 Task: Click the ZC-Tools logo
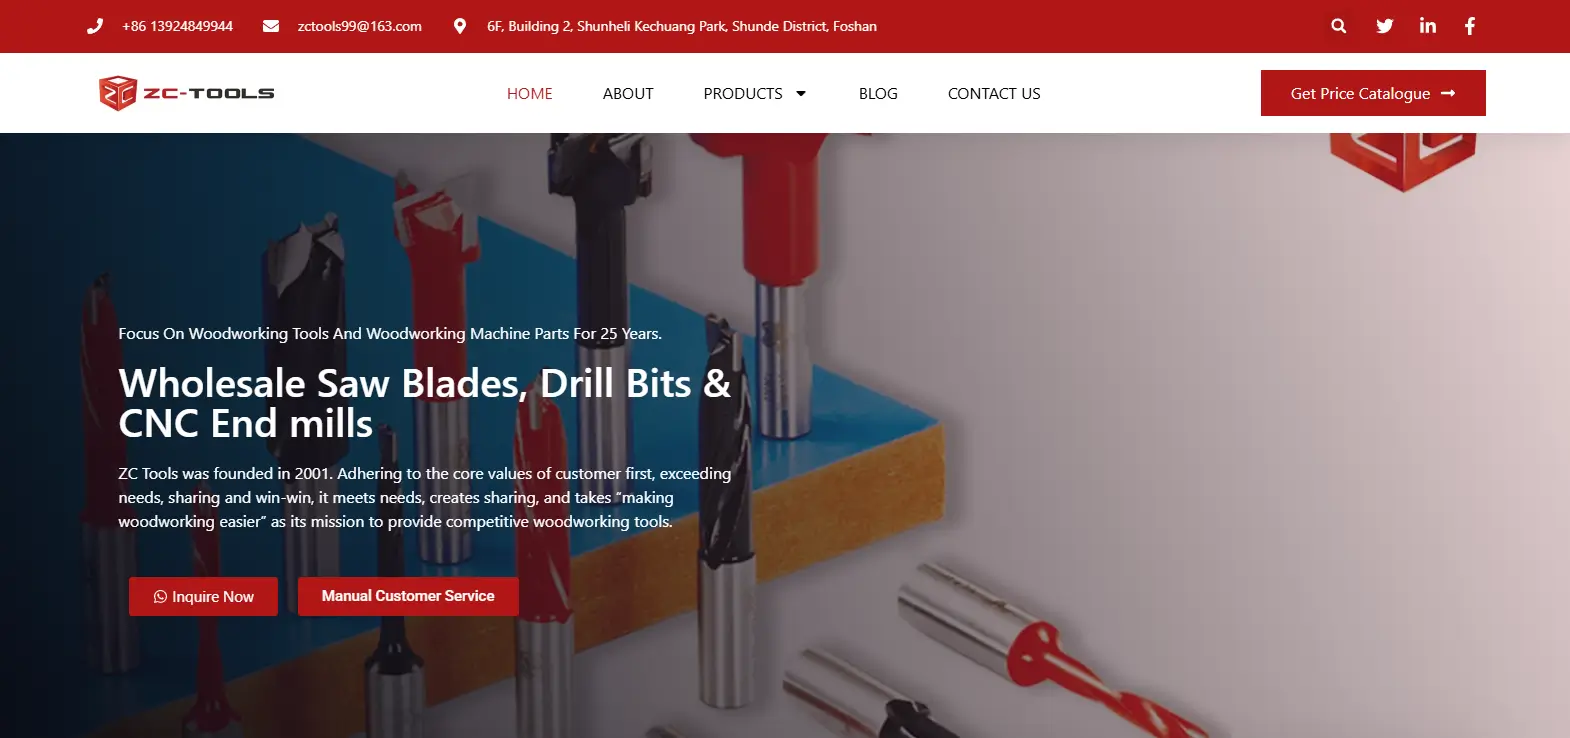coord(187,93)
